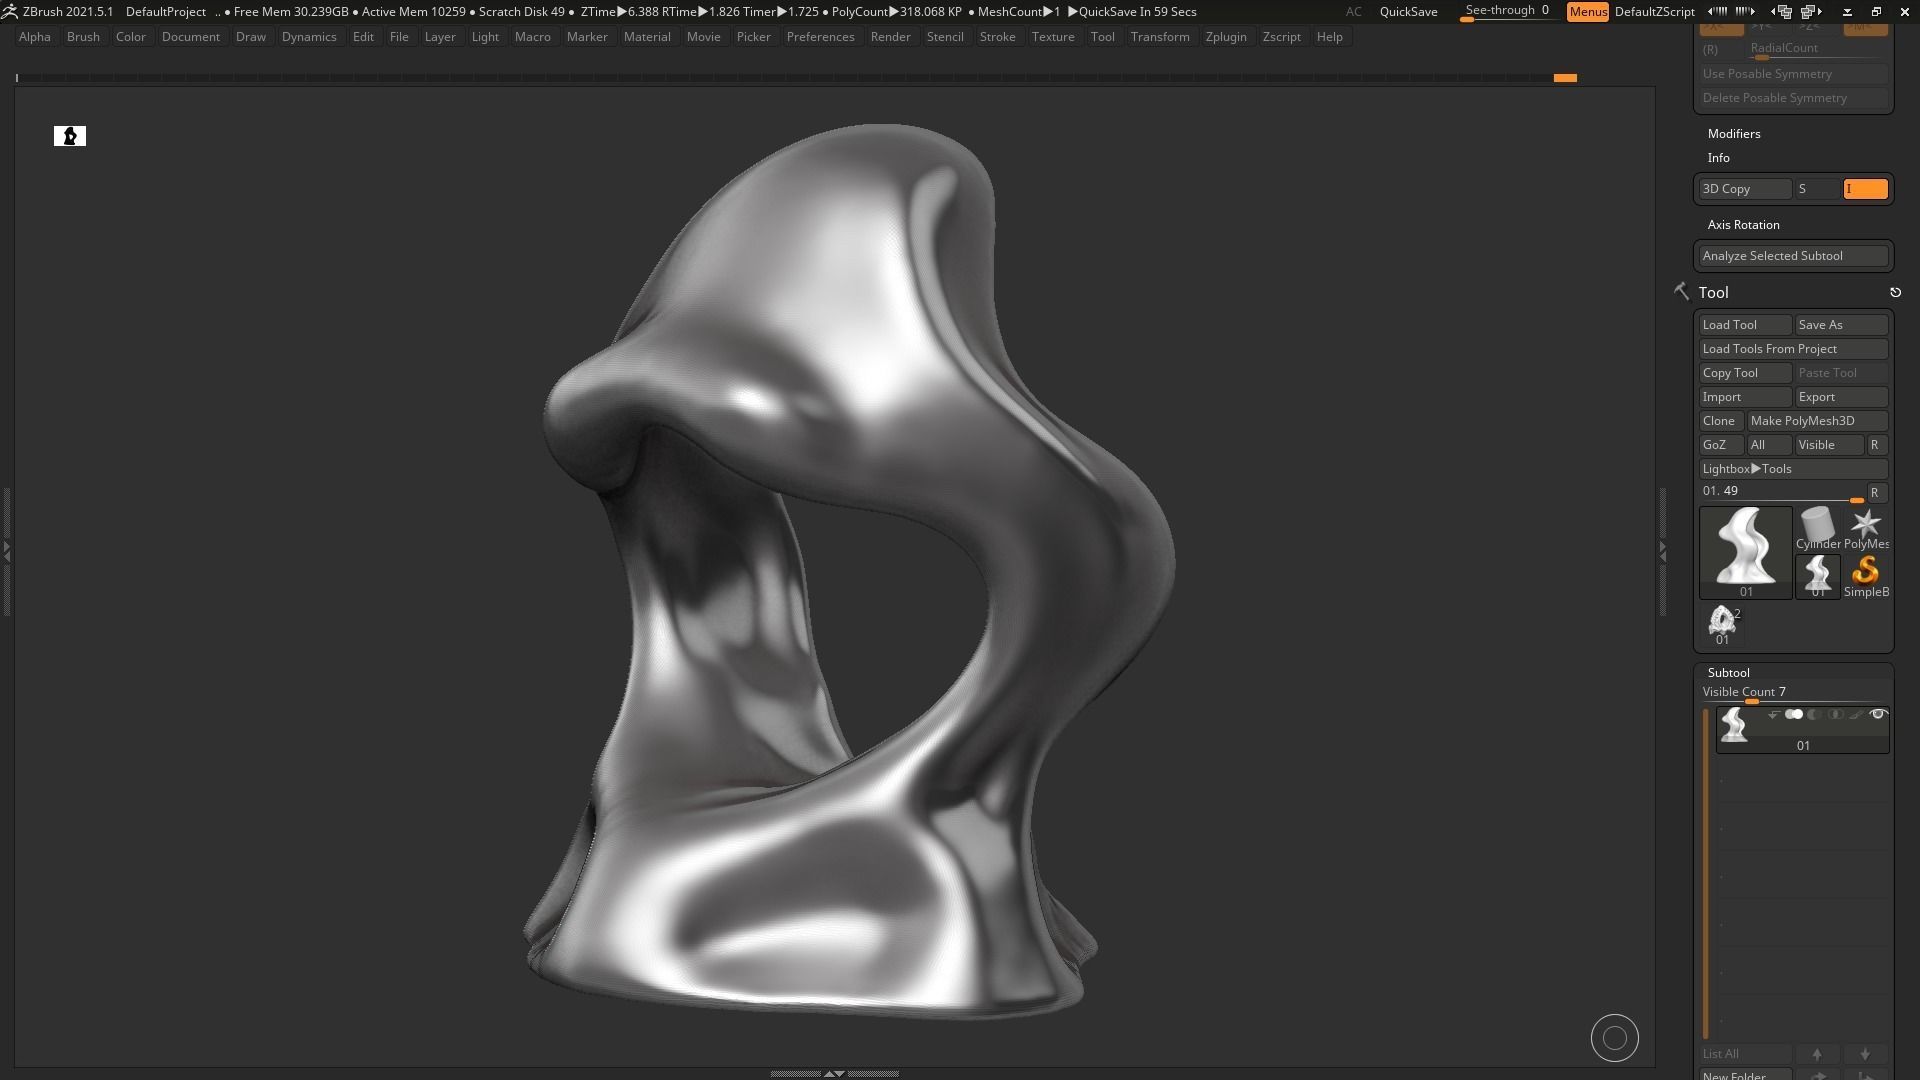This screenshot has height=1080, width=1920.
Task: Expand the Info section
Action: coord(1719,158)
